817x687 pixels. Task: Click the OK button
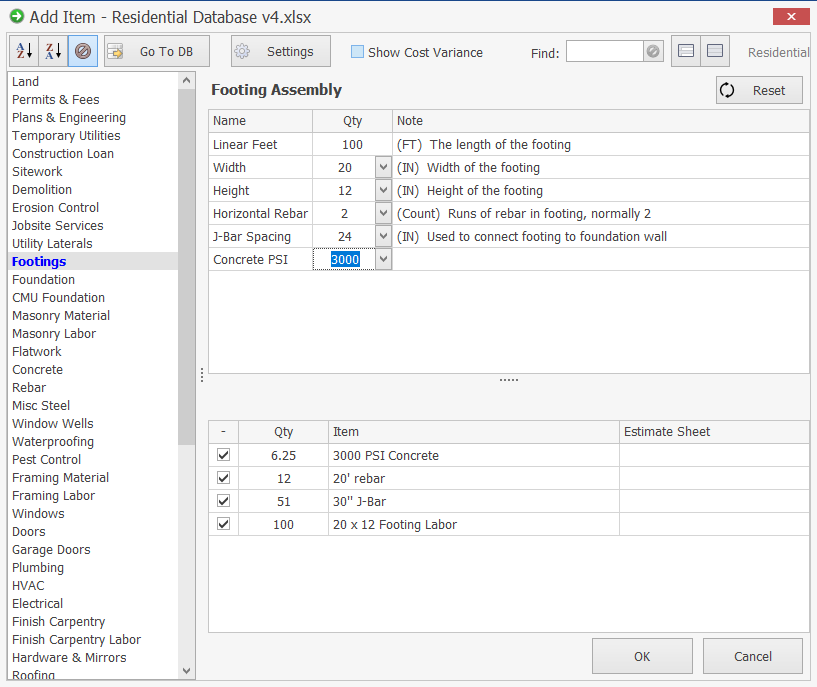click(642, 656)
